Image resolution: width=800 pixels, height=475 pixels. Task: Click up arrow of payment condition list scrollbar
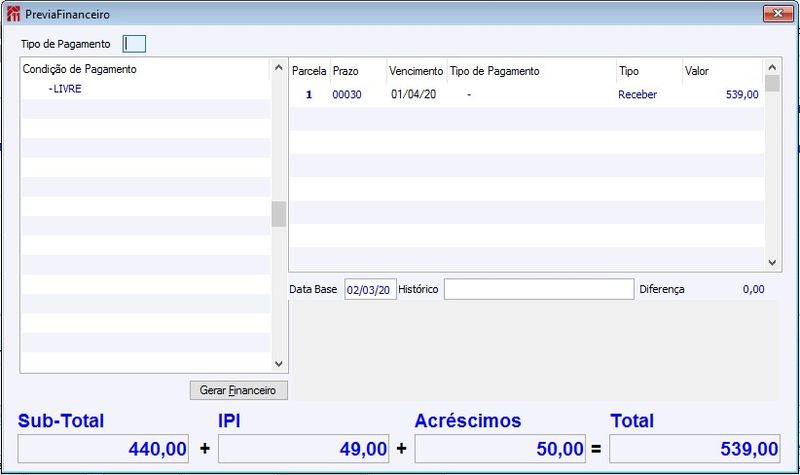[279, 67]
